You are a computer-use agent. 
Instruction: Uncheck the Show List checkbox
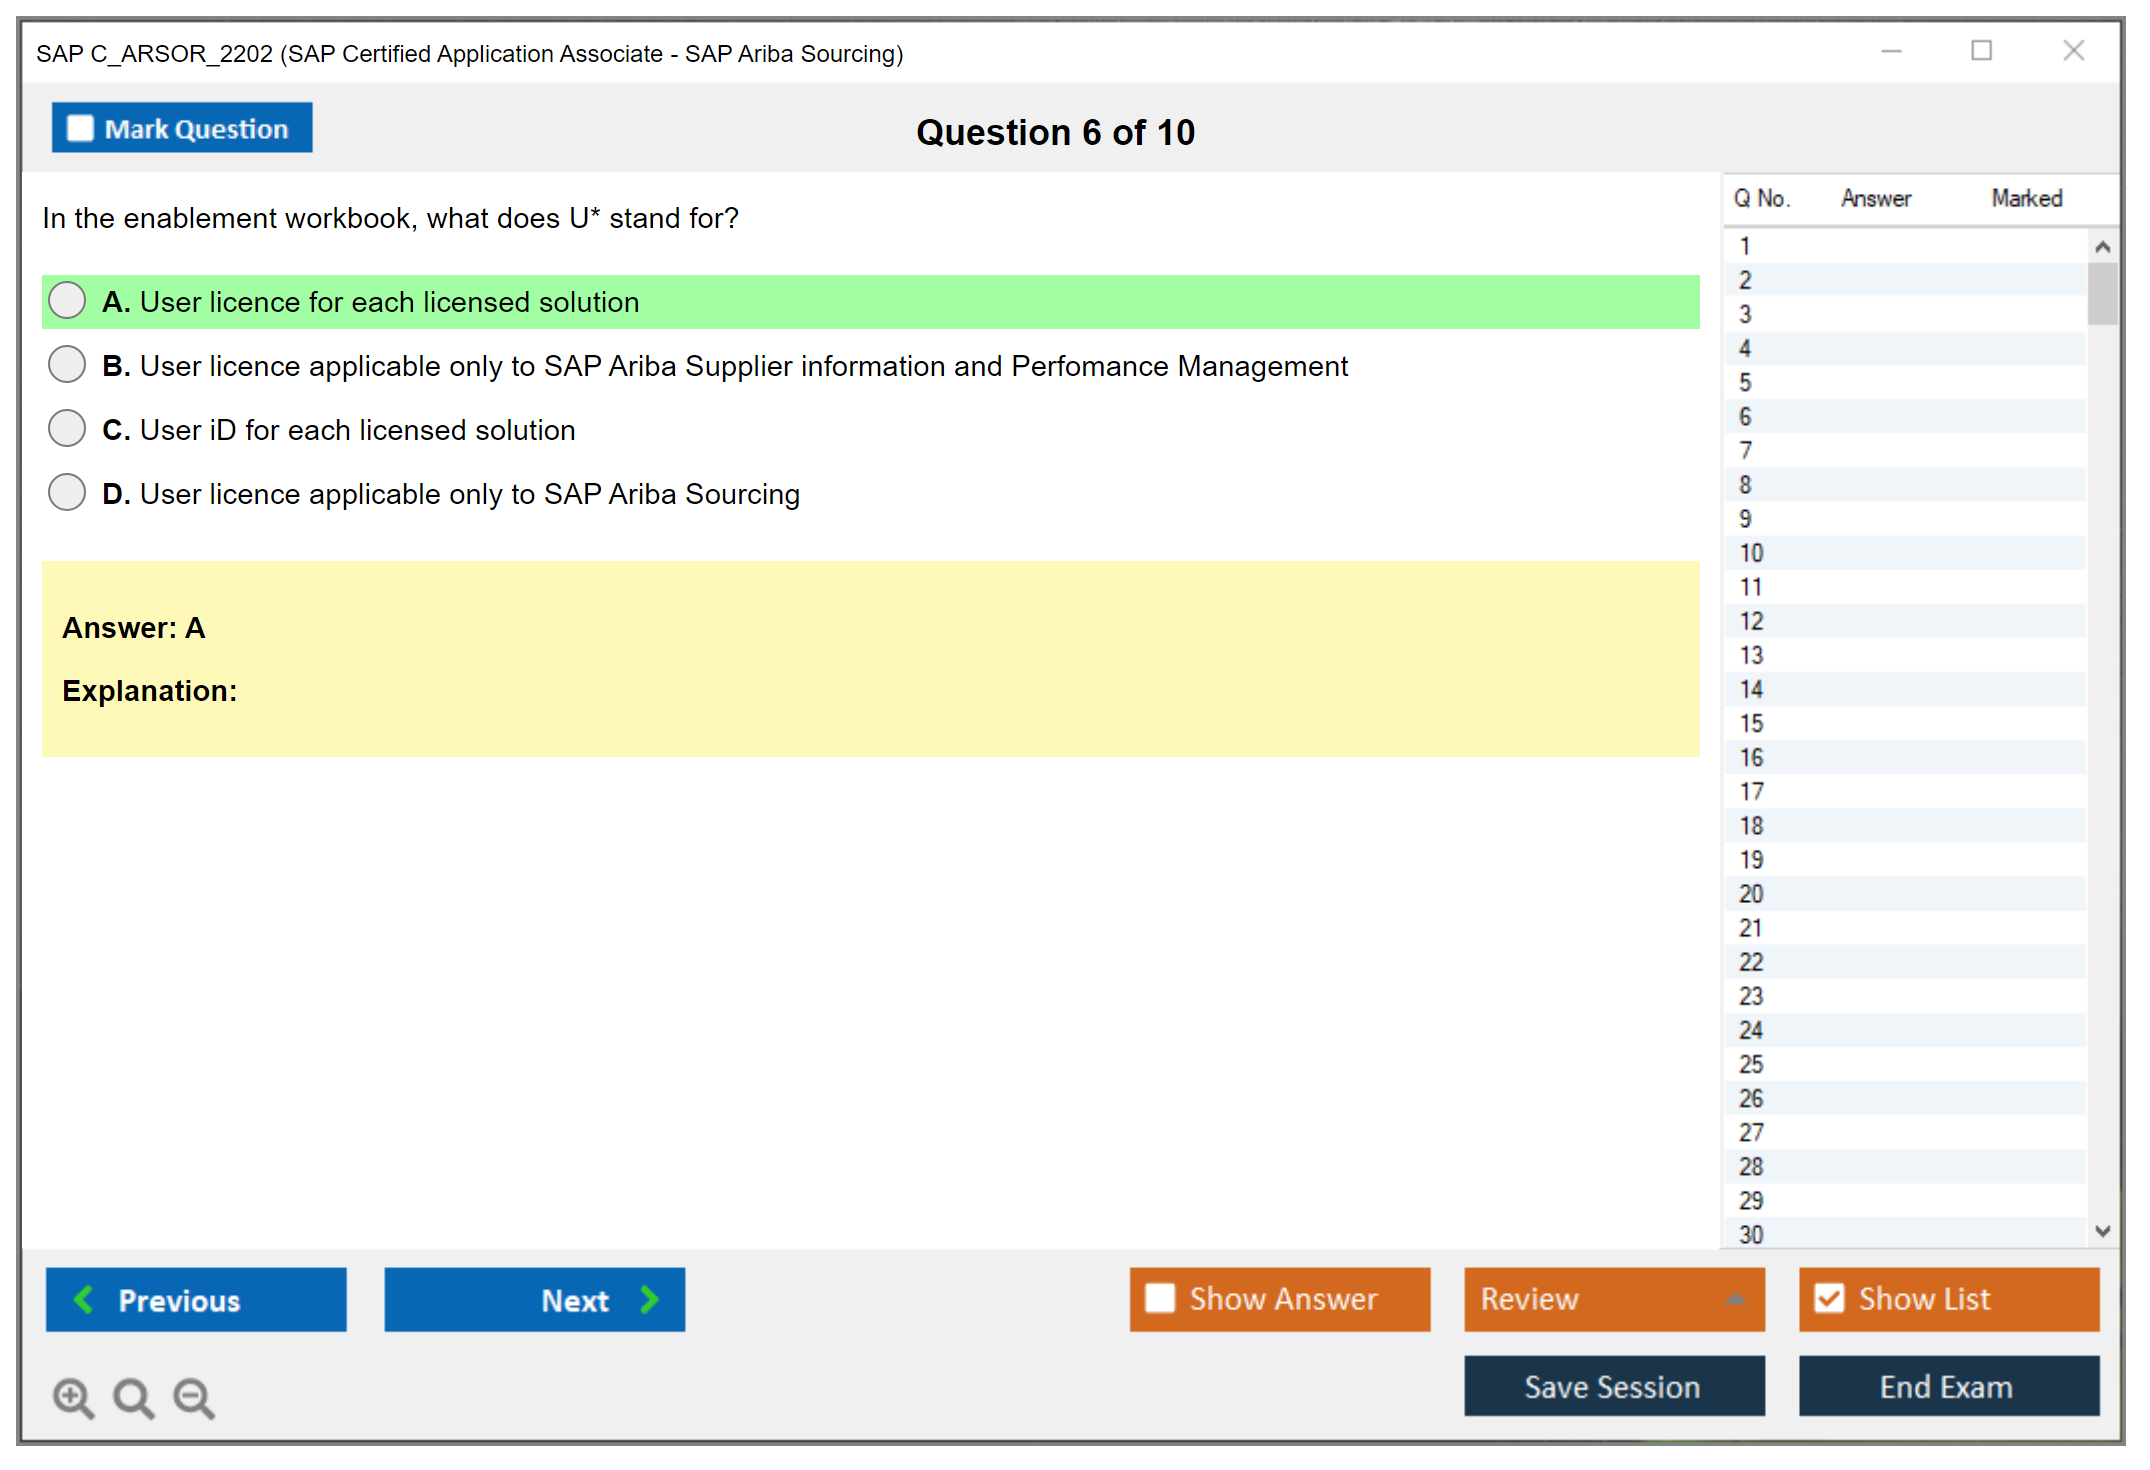(1829, 1298)
